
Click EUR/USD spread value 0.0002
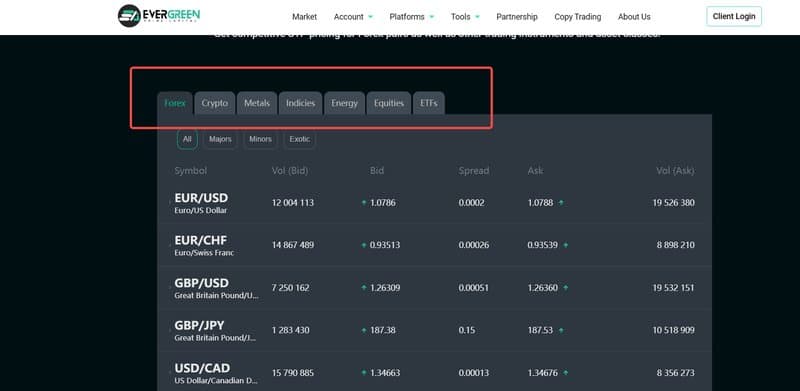tap(472, 203)
